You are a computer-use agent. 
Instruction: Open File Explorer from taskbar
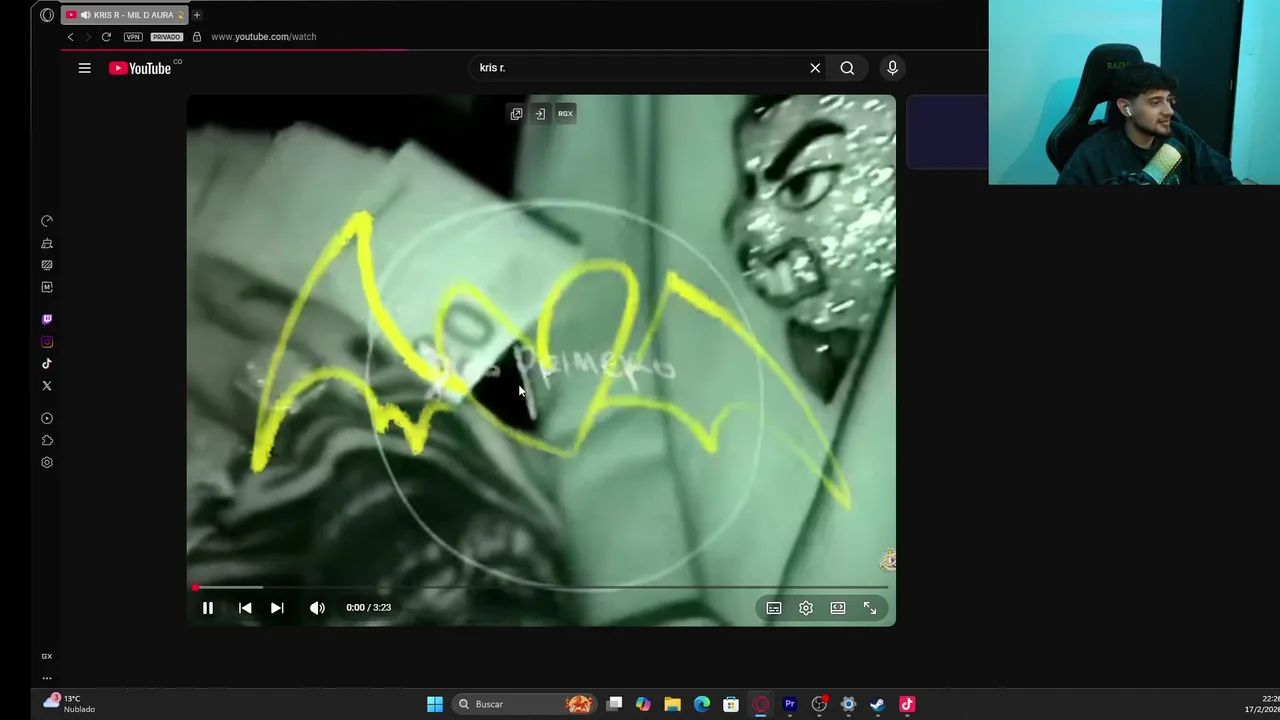(673, 704)
